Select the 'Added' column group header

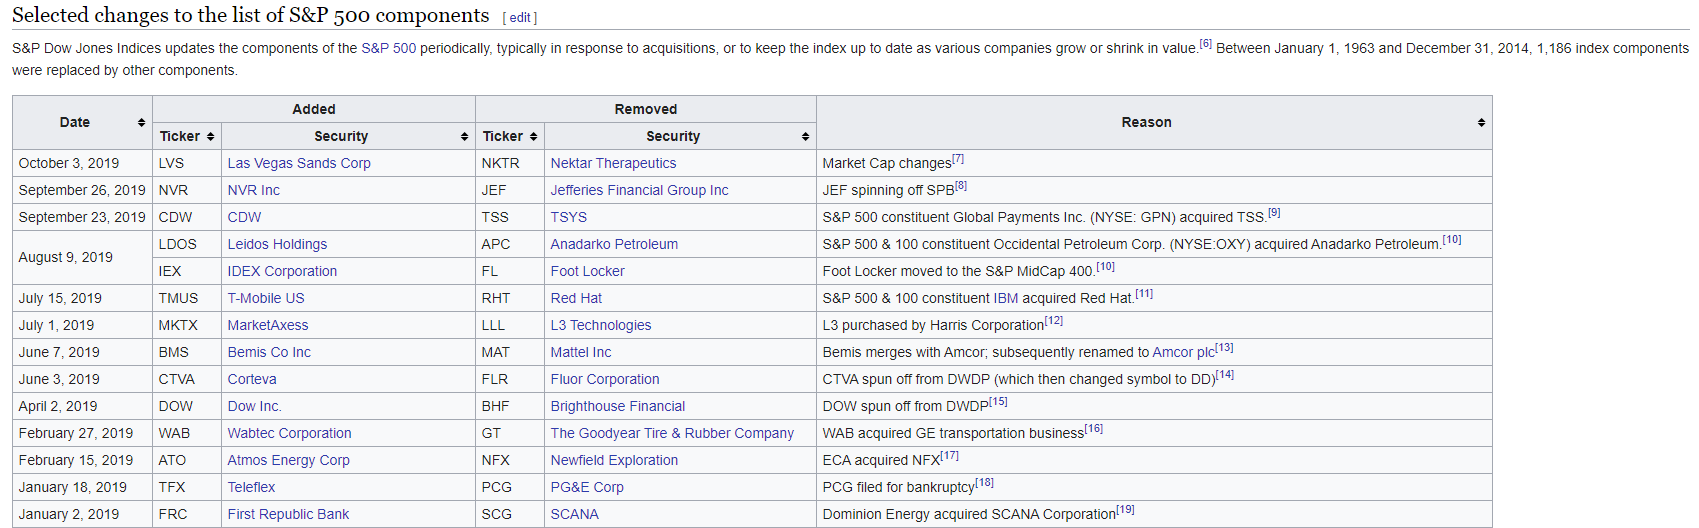[x=314, y=109]
